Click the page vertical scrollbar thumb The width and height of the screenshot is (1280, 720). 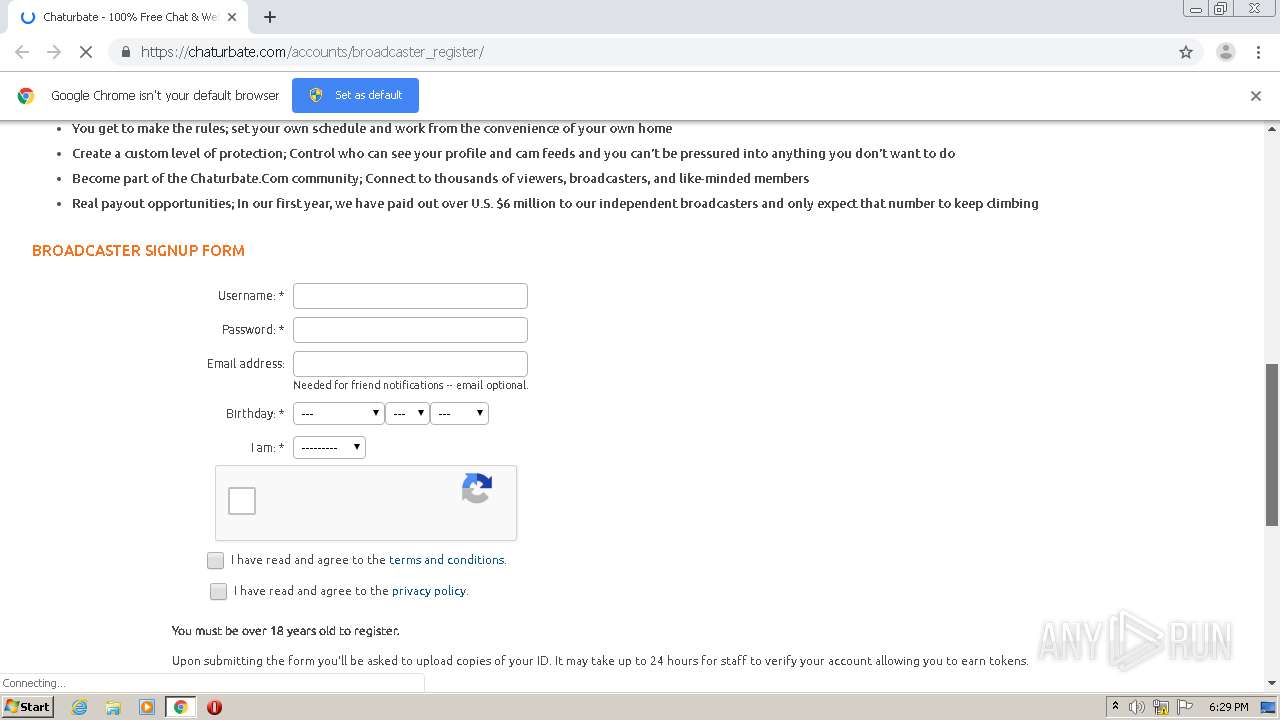[1272, 444]
